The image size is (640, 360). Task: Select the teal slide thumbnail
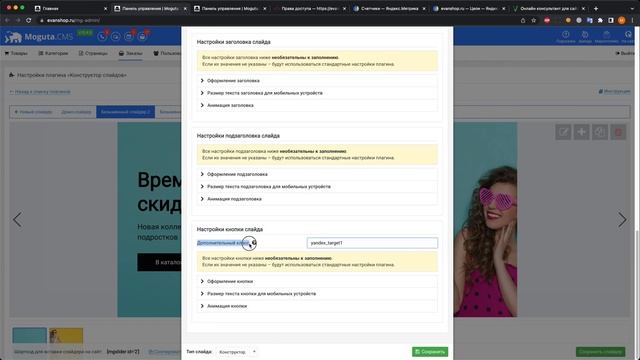[x=29, y=335]
